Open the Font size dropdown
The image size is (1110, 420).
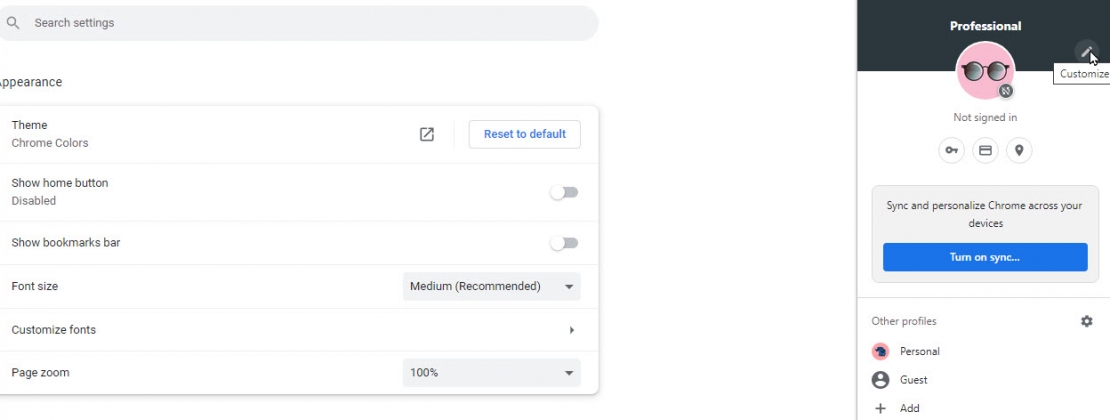[491, 286]
